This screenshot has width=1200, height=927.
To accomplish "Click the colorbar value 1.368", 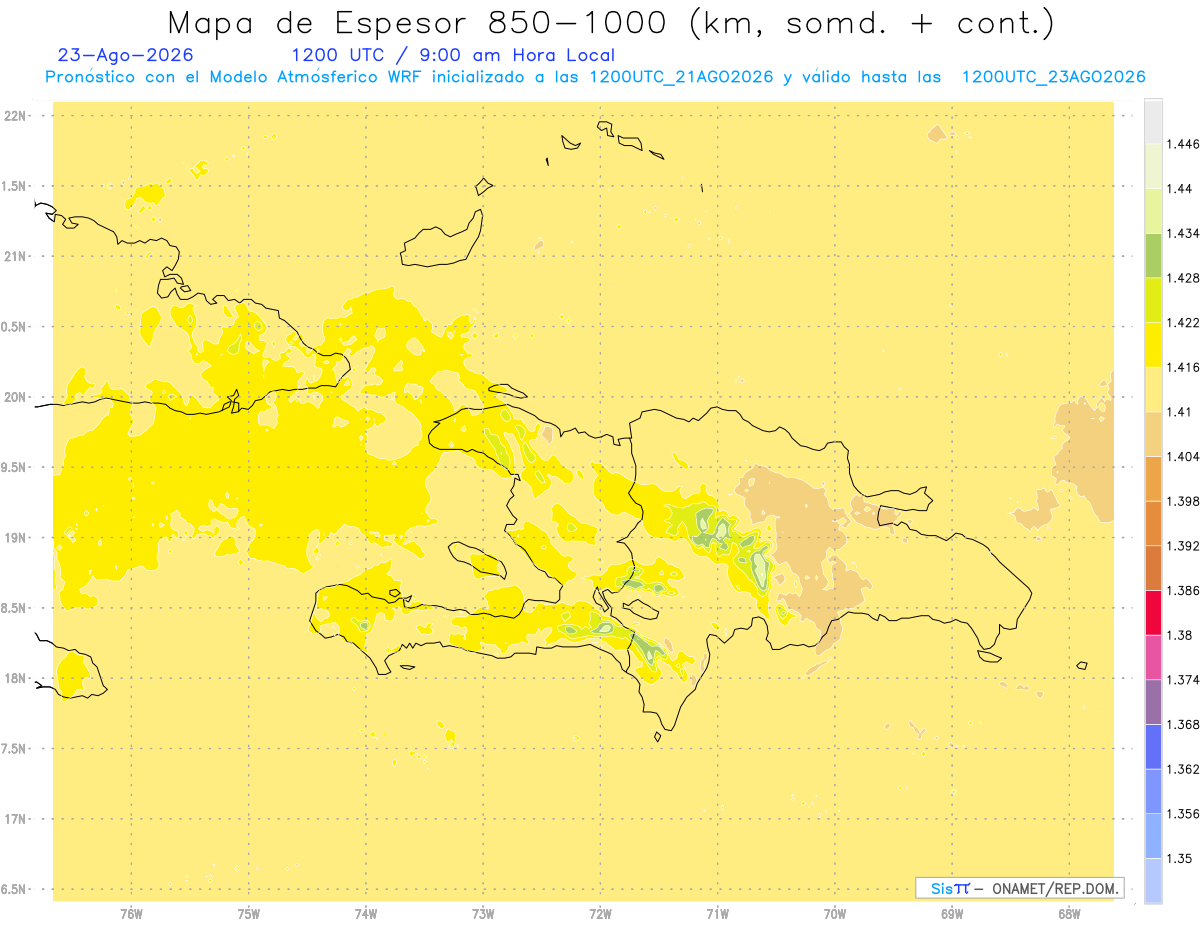I will coord(1183,724).
